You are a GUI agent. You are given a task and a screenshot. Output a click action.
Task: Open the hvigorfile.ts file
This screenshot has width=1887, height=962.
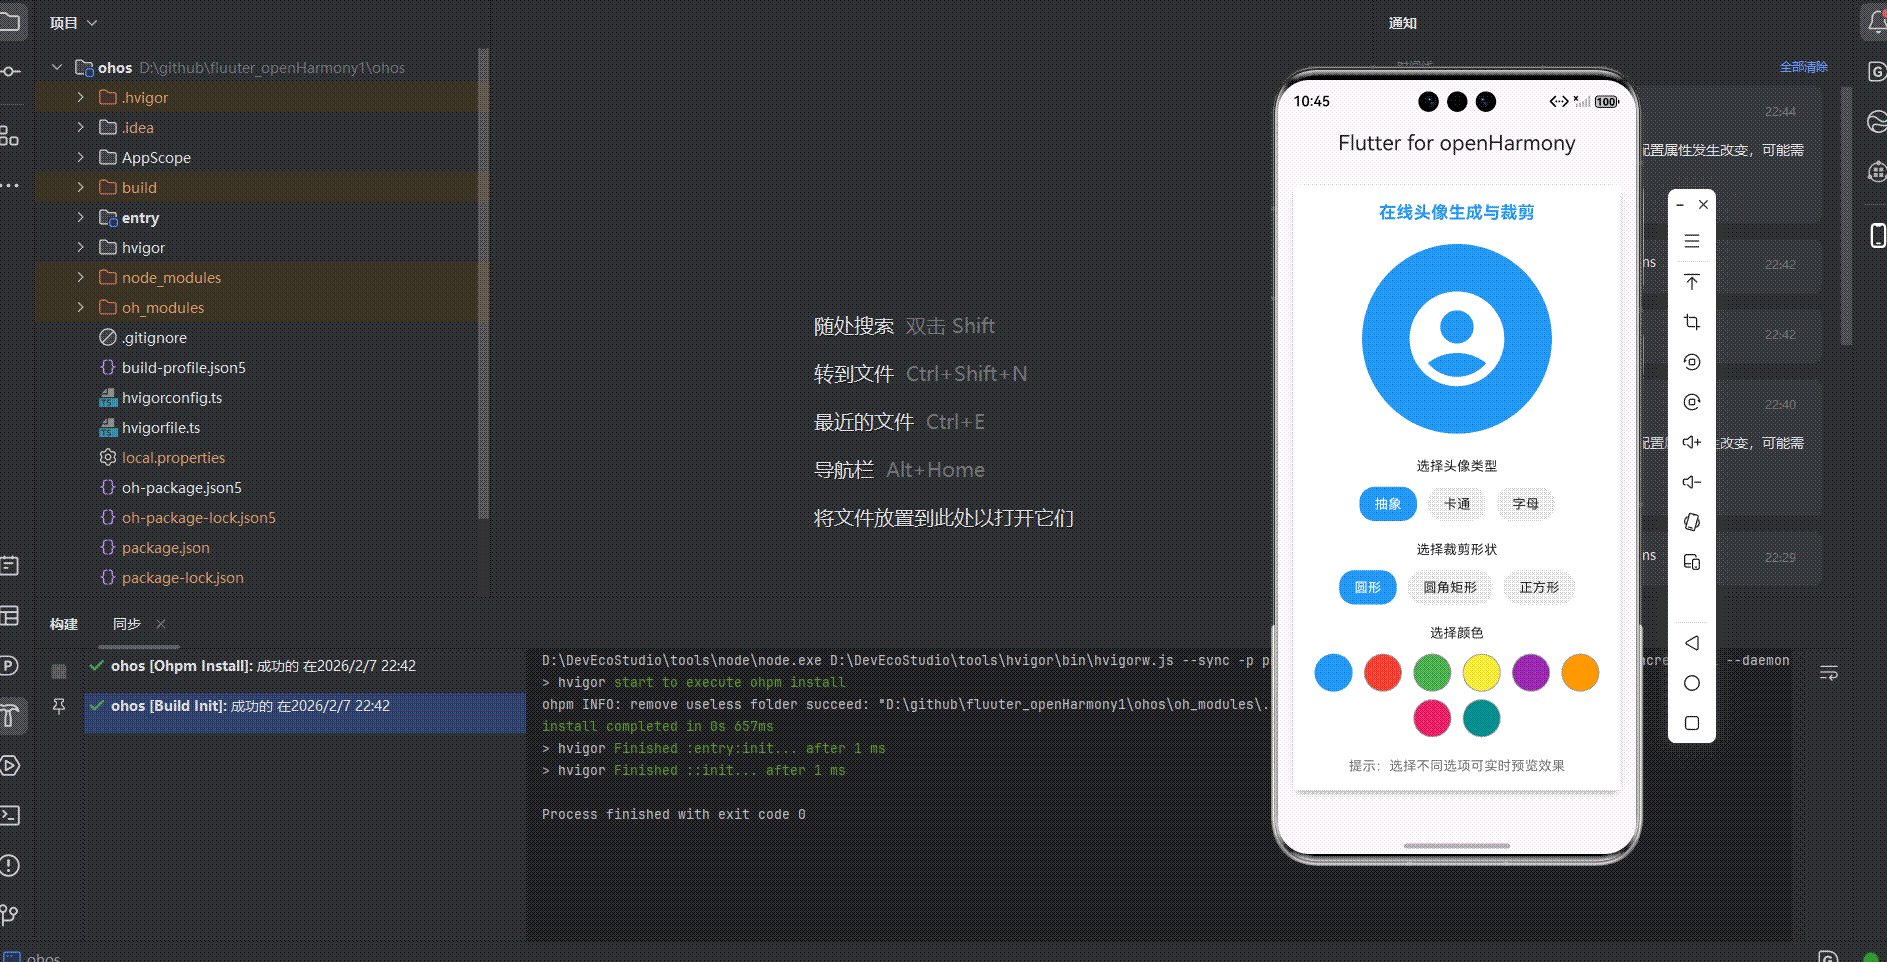click(x=161, y=427)
